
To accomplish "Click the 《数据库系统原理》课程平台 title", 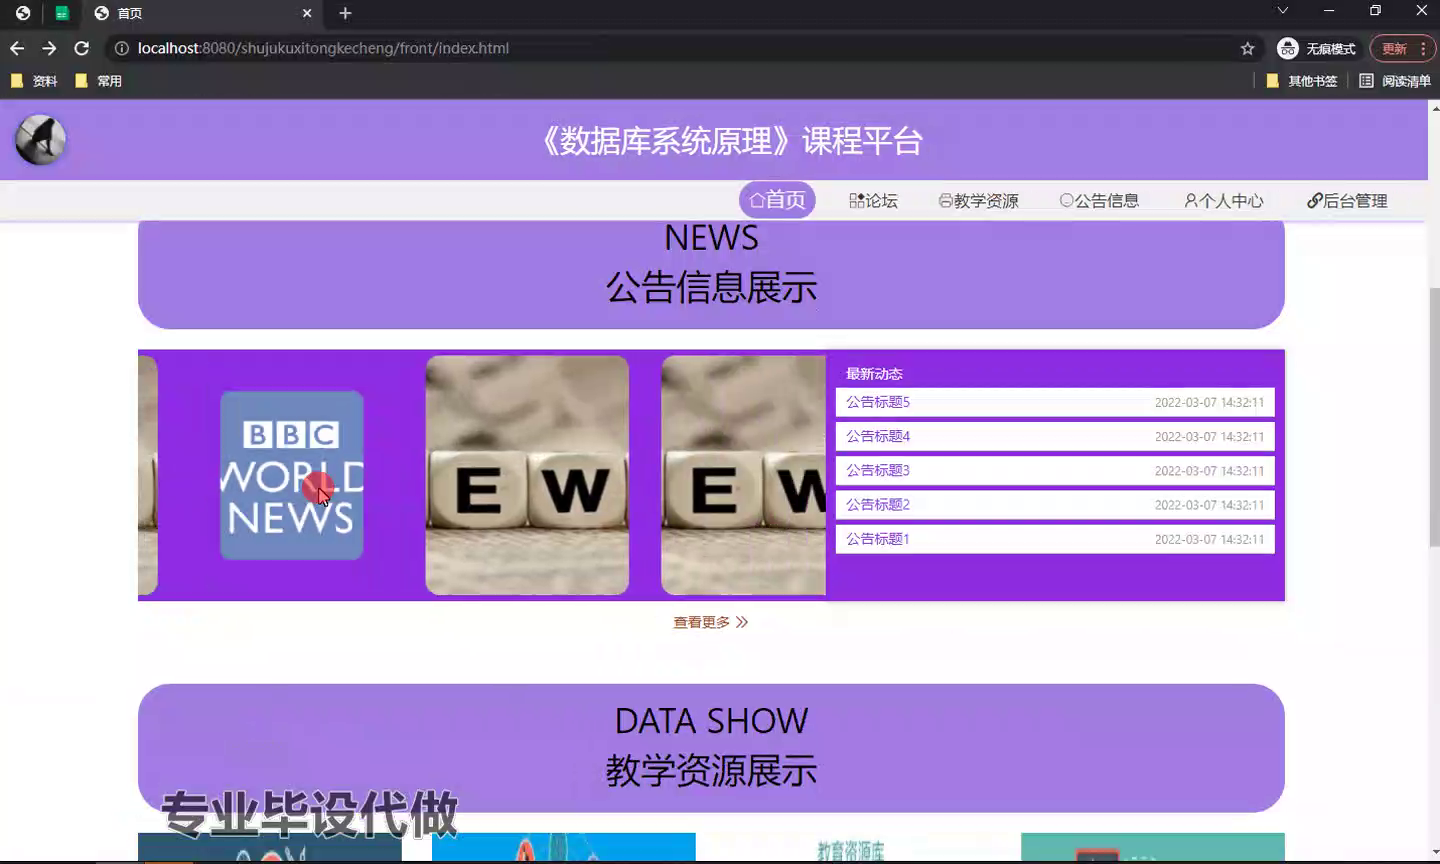I will [730, 141].
